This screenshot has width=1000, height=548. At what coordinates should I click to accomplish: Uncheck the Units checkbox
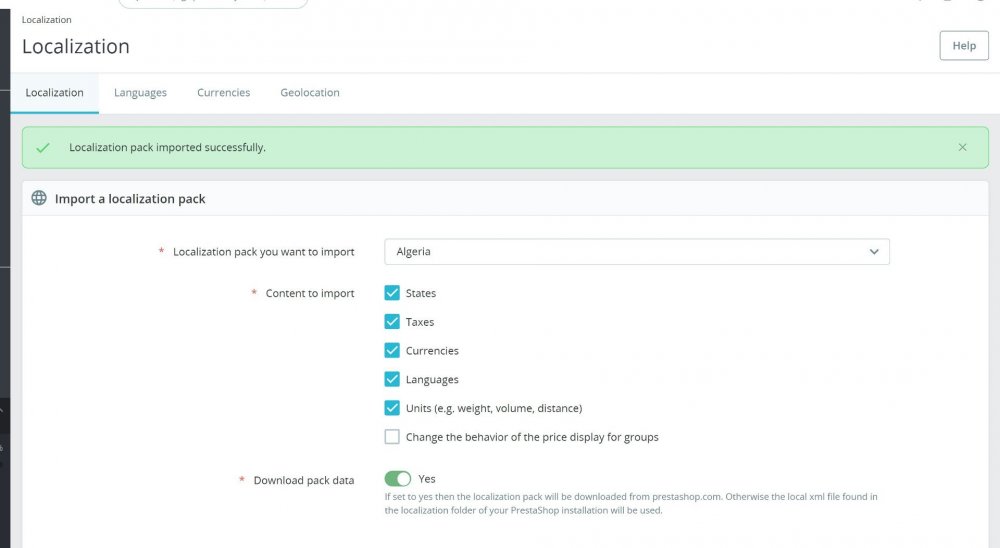pos(392,408)
